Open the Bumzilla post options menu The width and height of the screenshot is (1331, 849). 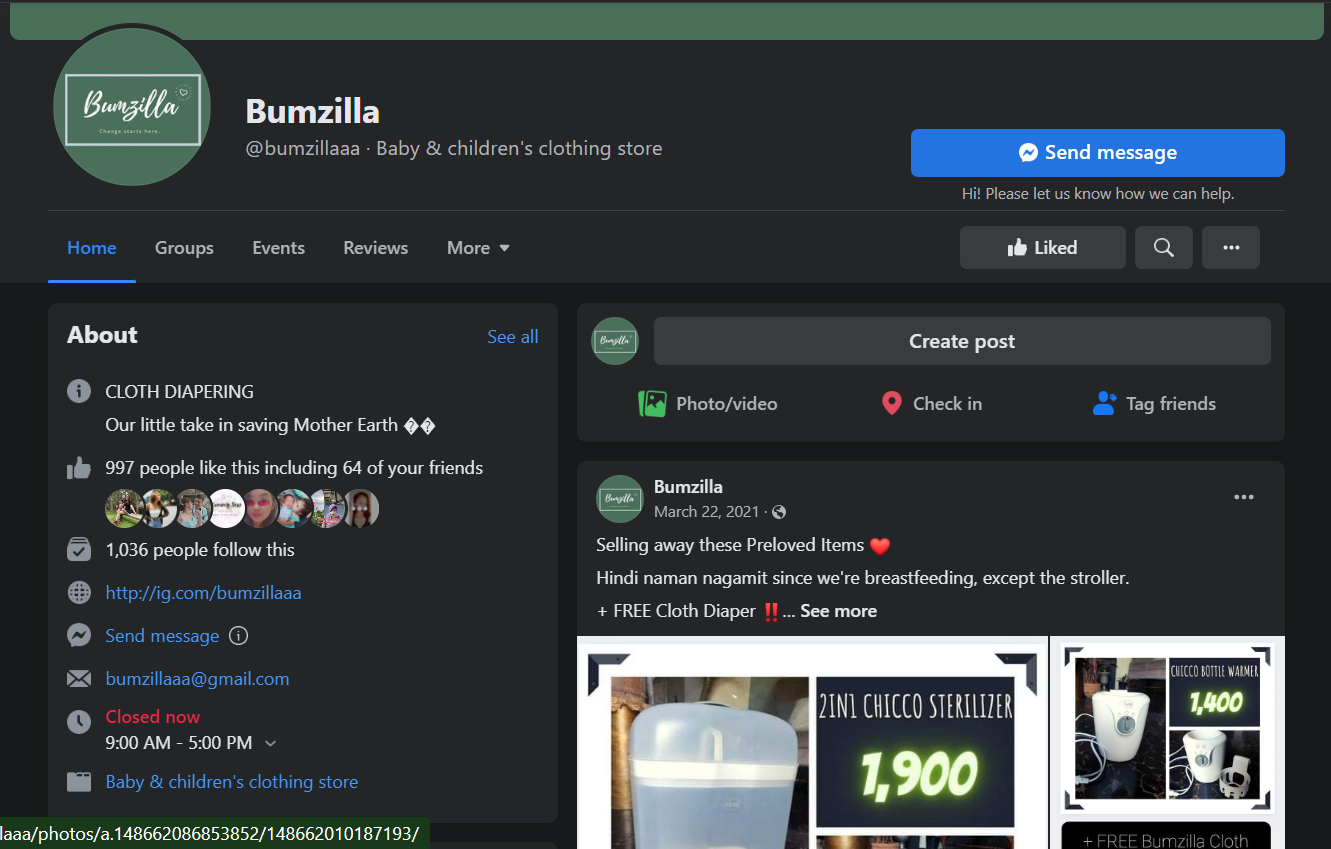click(x=1244, y=497)
